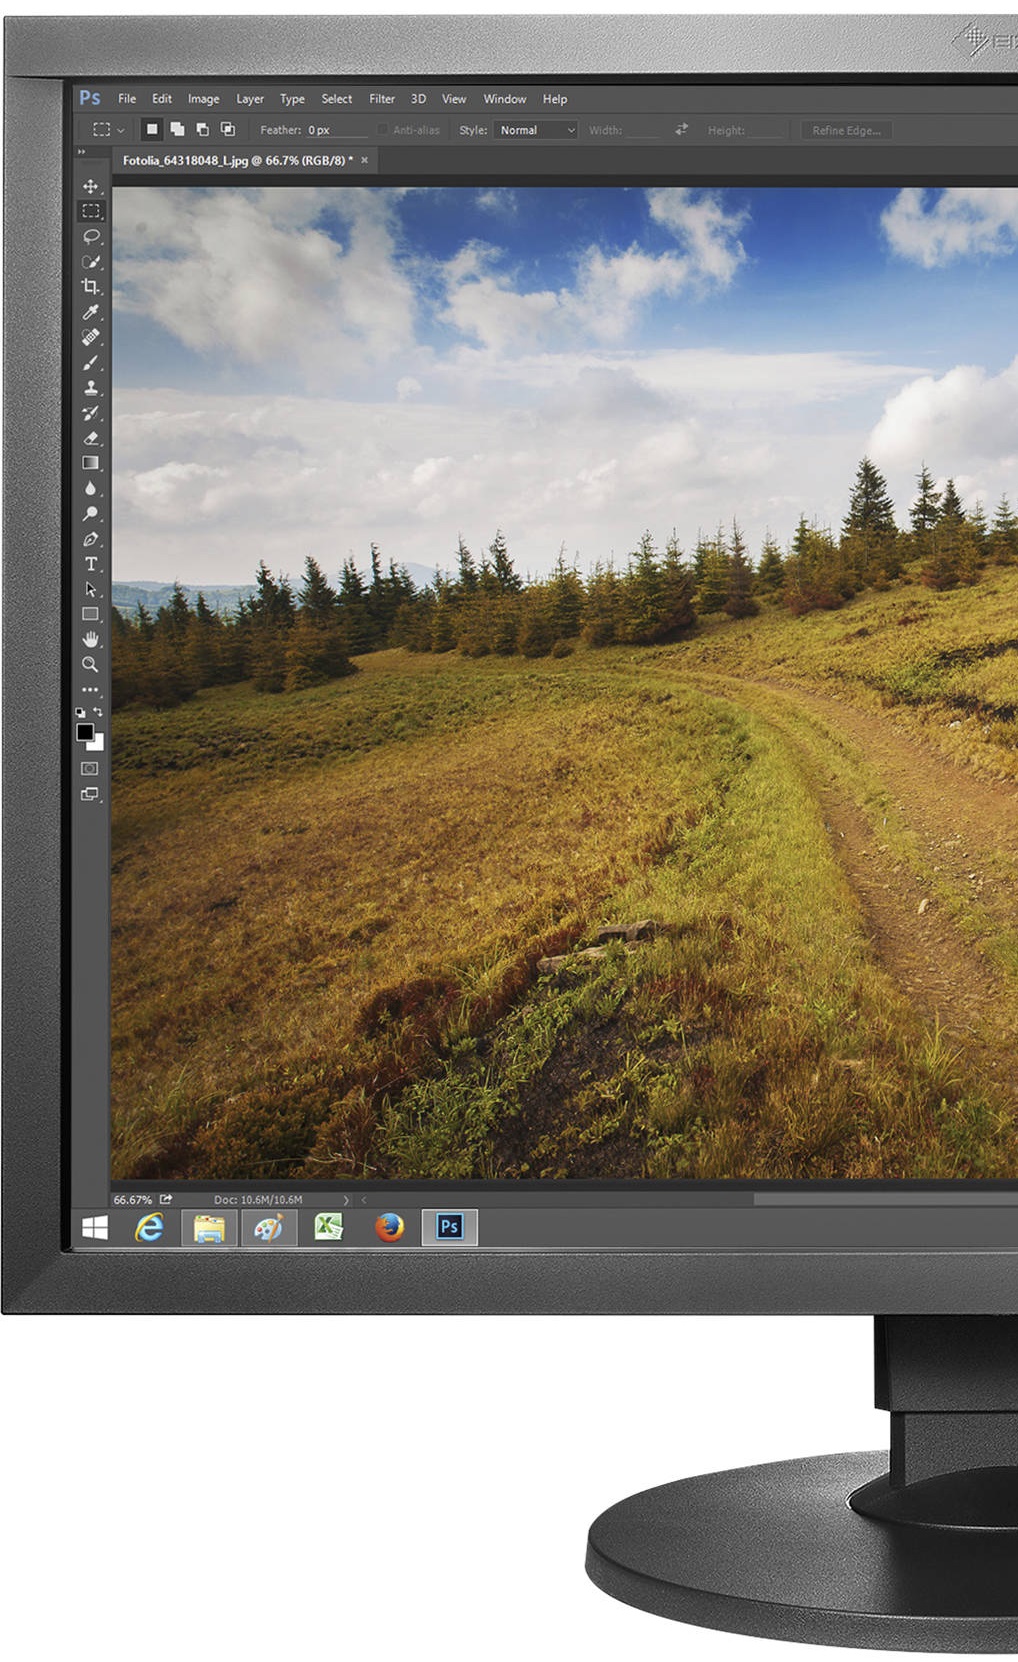
Task: Select the Horizontal Type tool
Action: [90, 564]
